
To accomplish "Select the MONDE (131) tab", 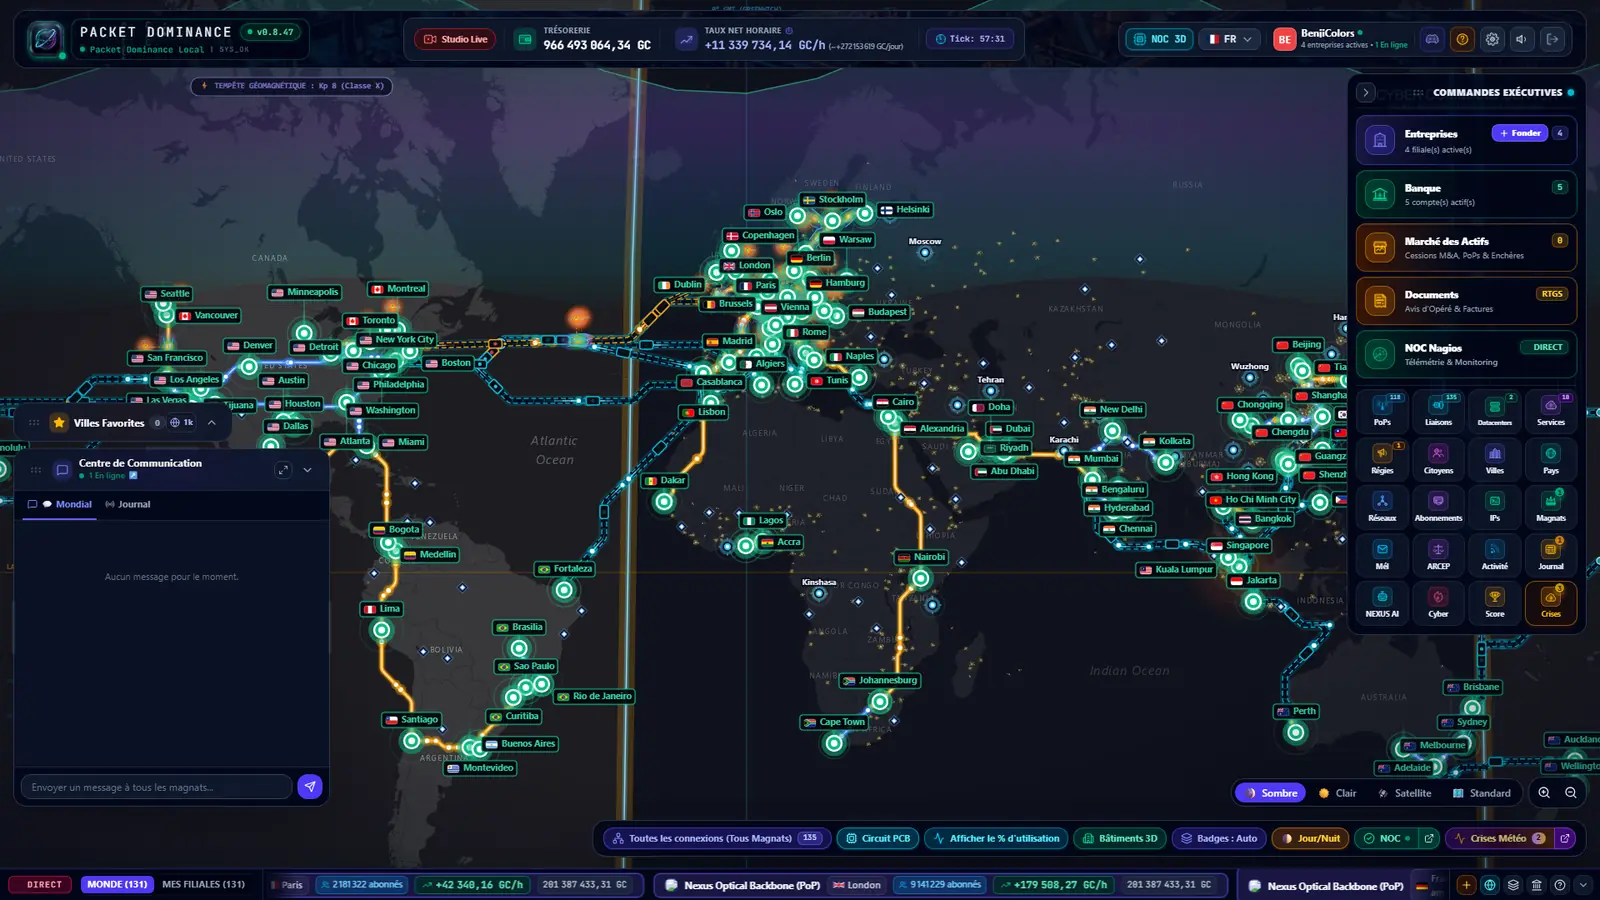I will [x=117, y=885].
